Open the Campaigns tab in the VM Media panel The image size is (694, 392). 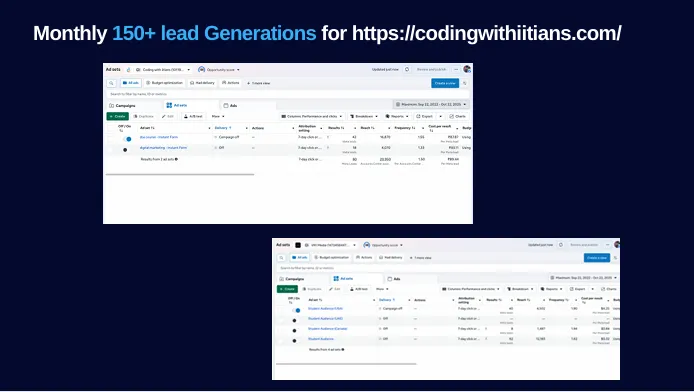click(x=303, y=279)
